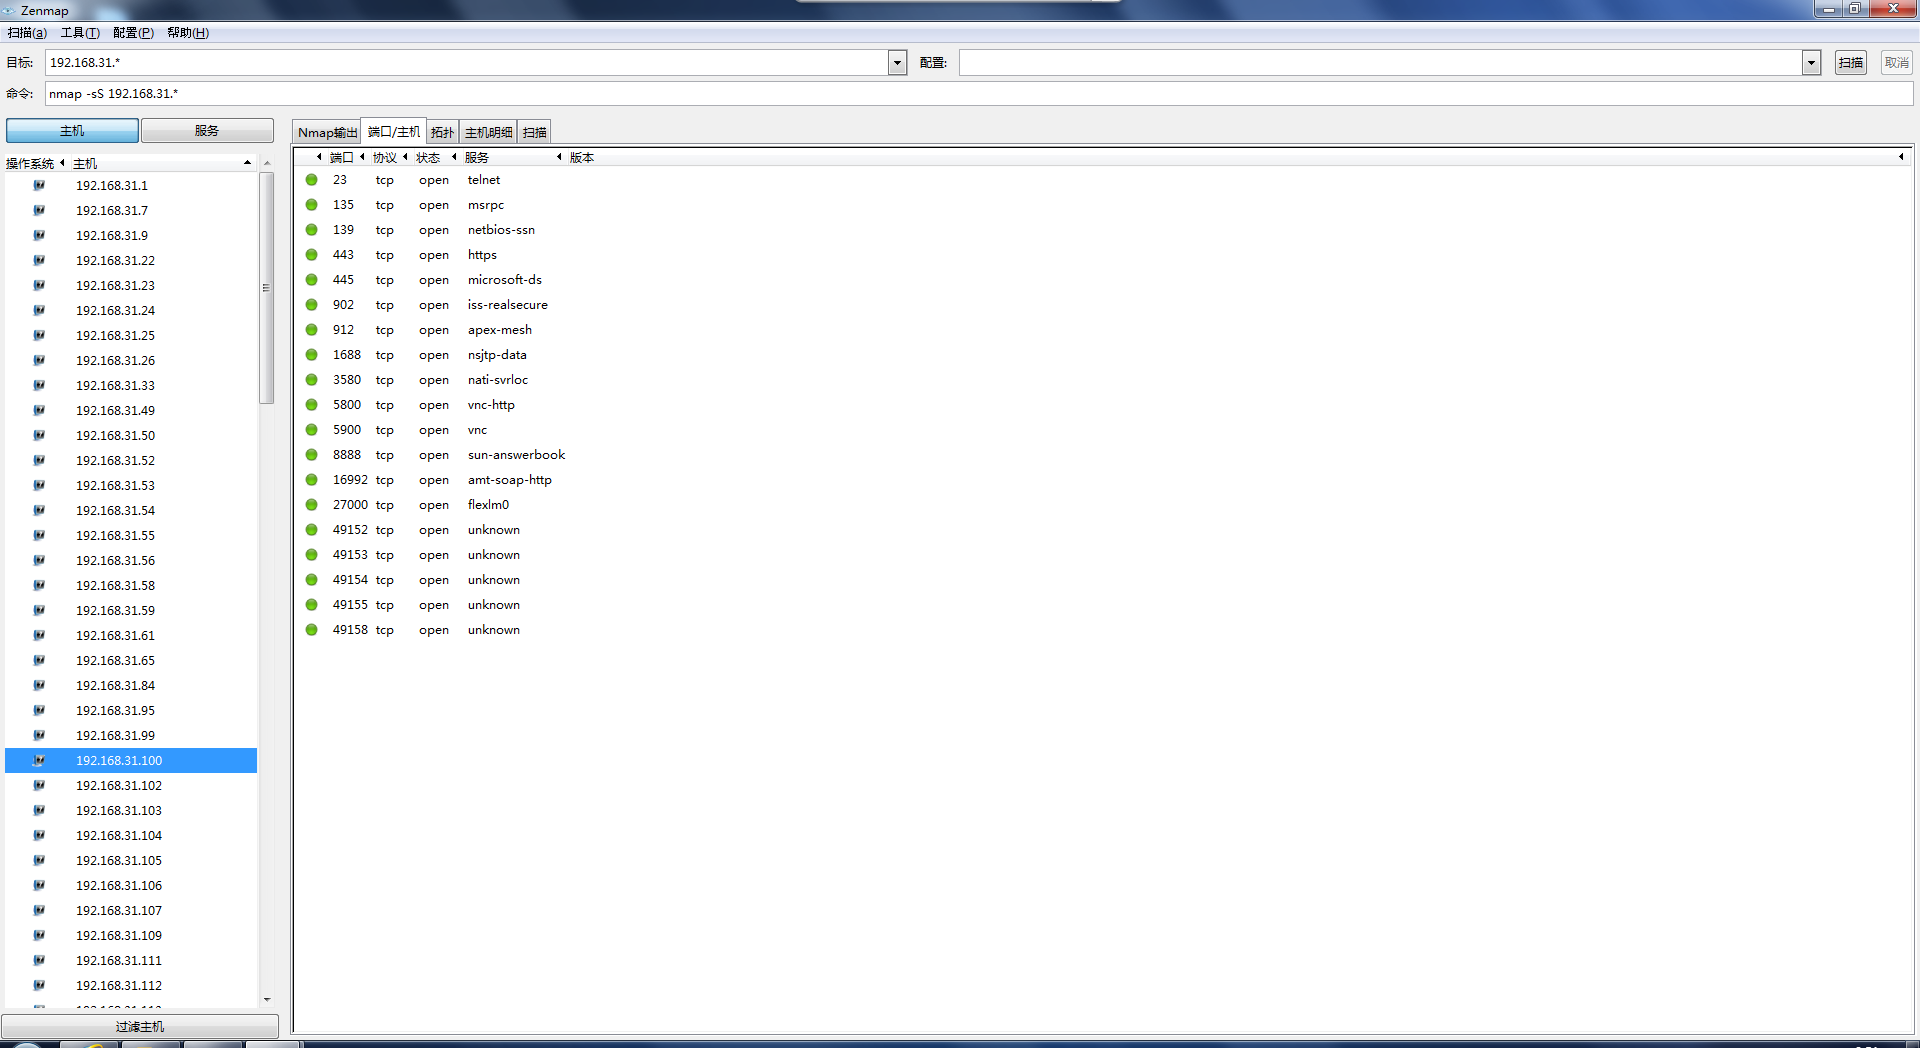The height and width of the screenshot is (1048, 1920).
Task: Click the green status icon for port 5900
Action: [x=312, y=430]
